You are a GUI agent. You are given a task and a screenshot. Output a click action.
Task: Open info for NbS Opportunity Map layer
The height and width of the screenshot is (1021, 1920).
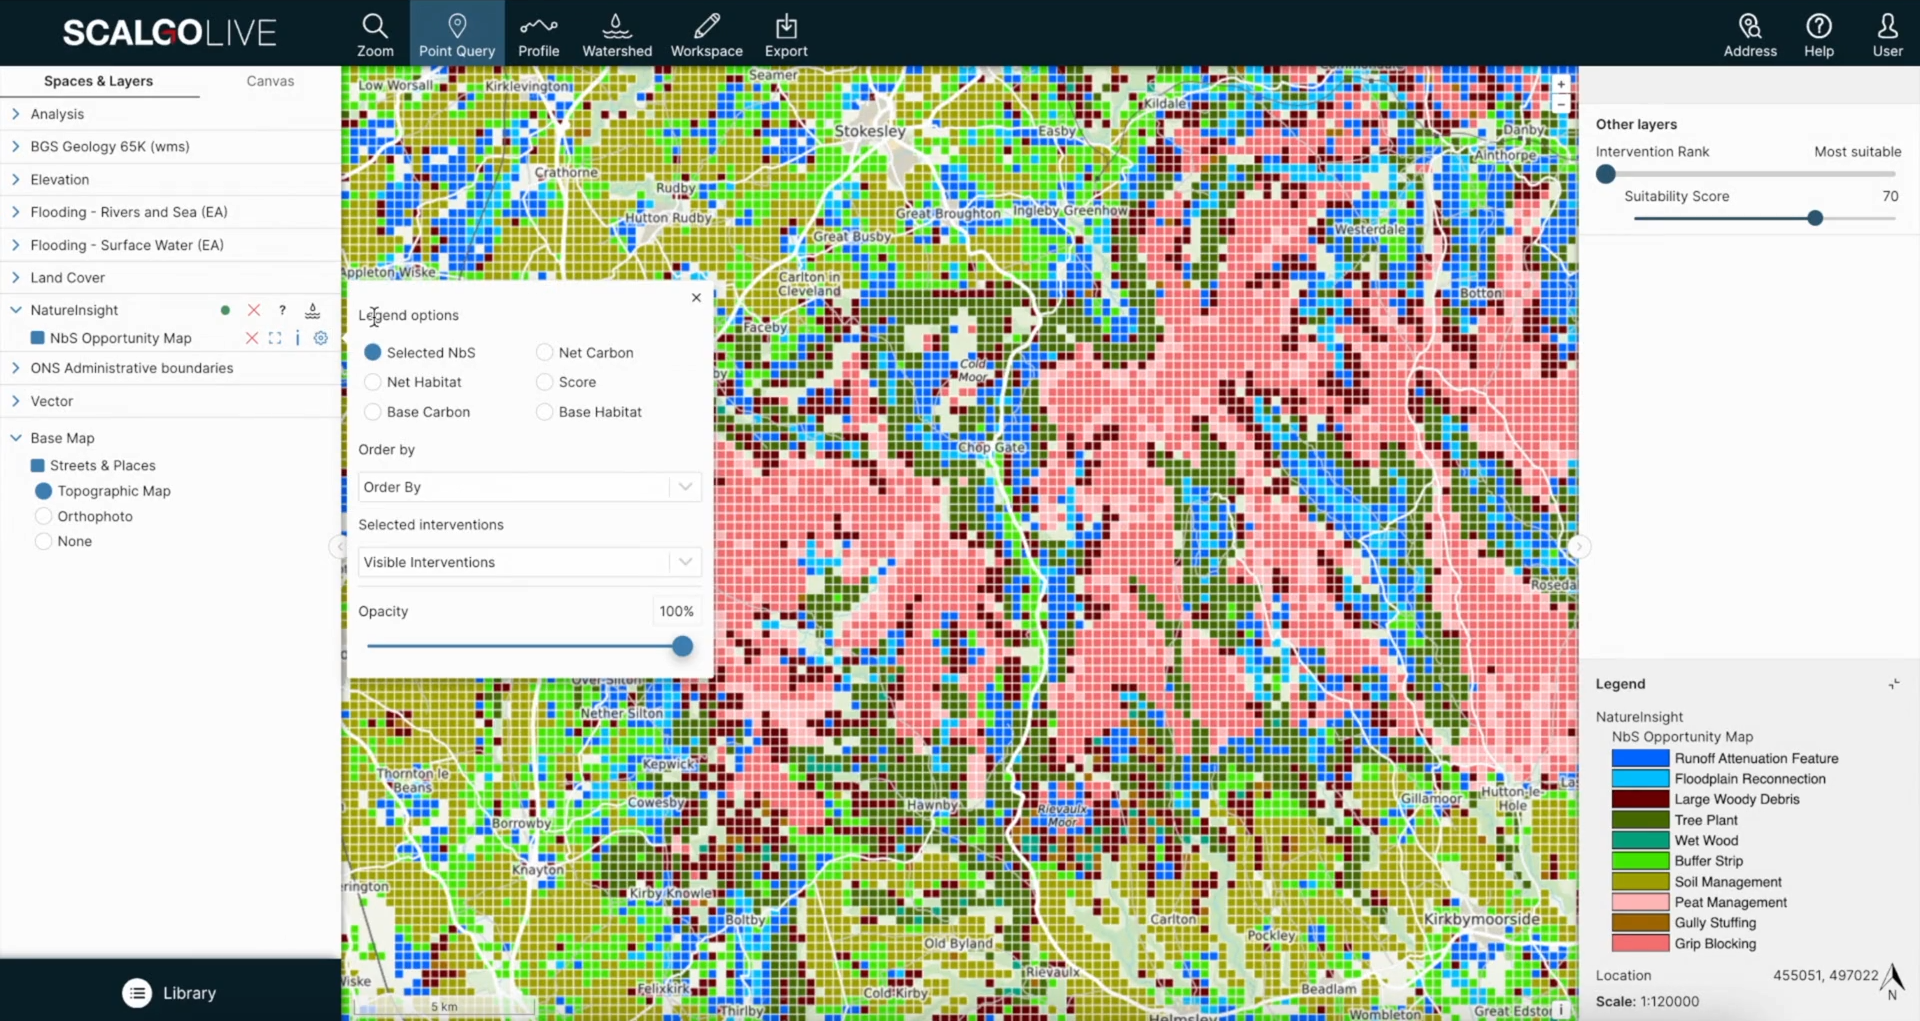click(x=297, y=338)
